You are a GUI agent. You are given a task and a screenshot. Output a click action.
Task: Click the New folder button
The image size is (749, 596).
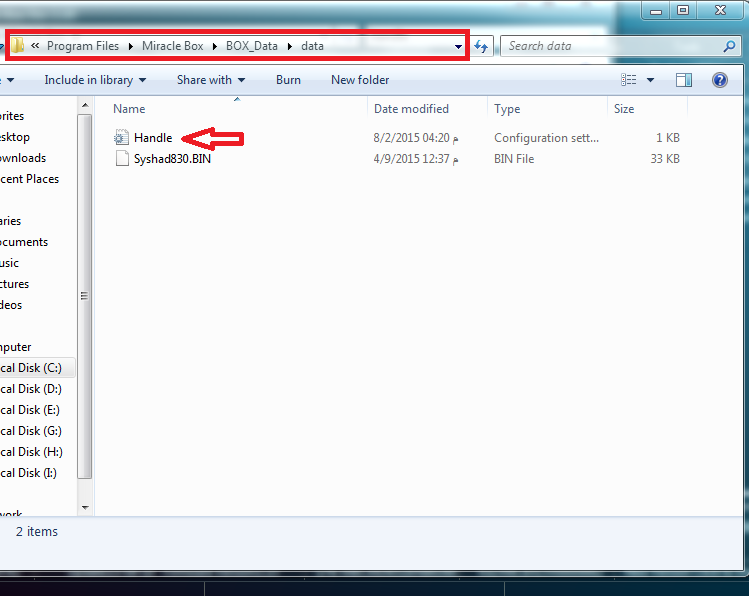(x=360, y=80)
